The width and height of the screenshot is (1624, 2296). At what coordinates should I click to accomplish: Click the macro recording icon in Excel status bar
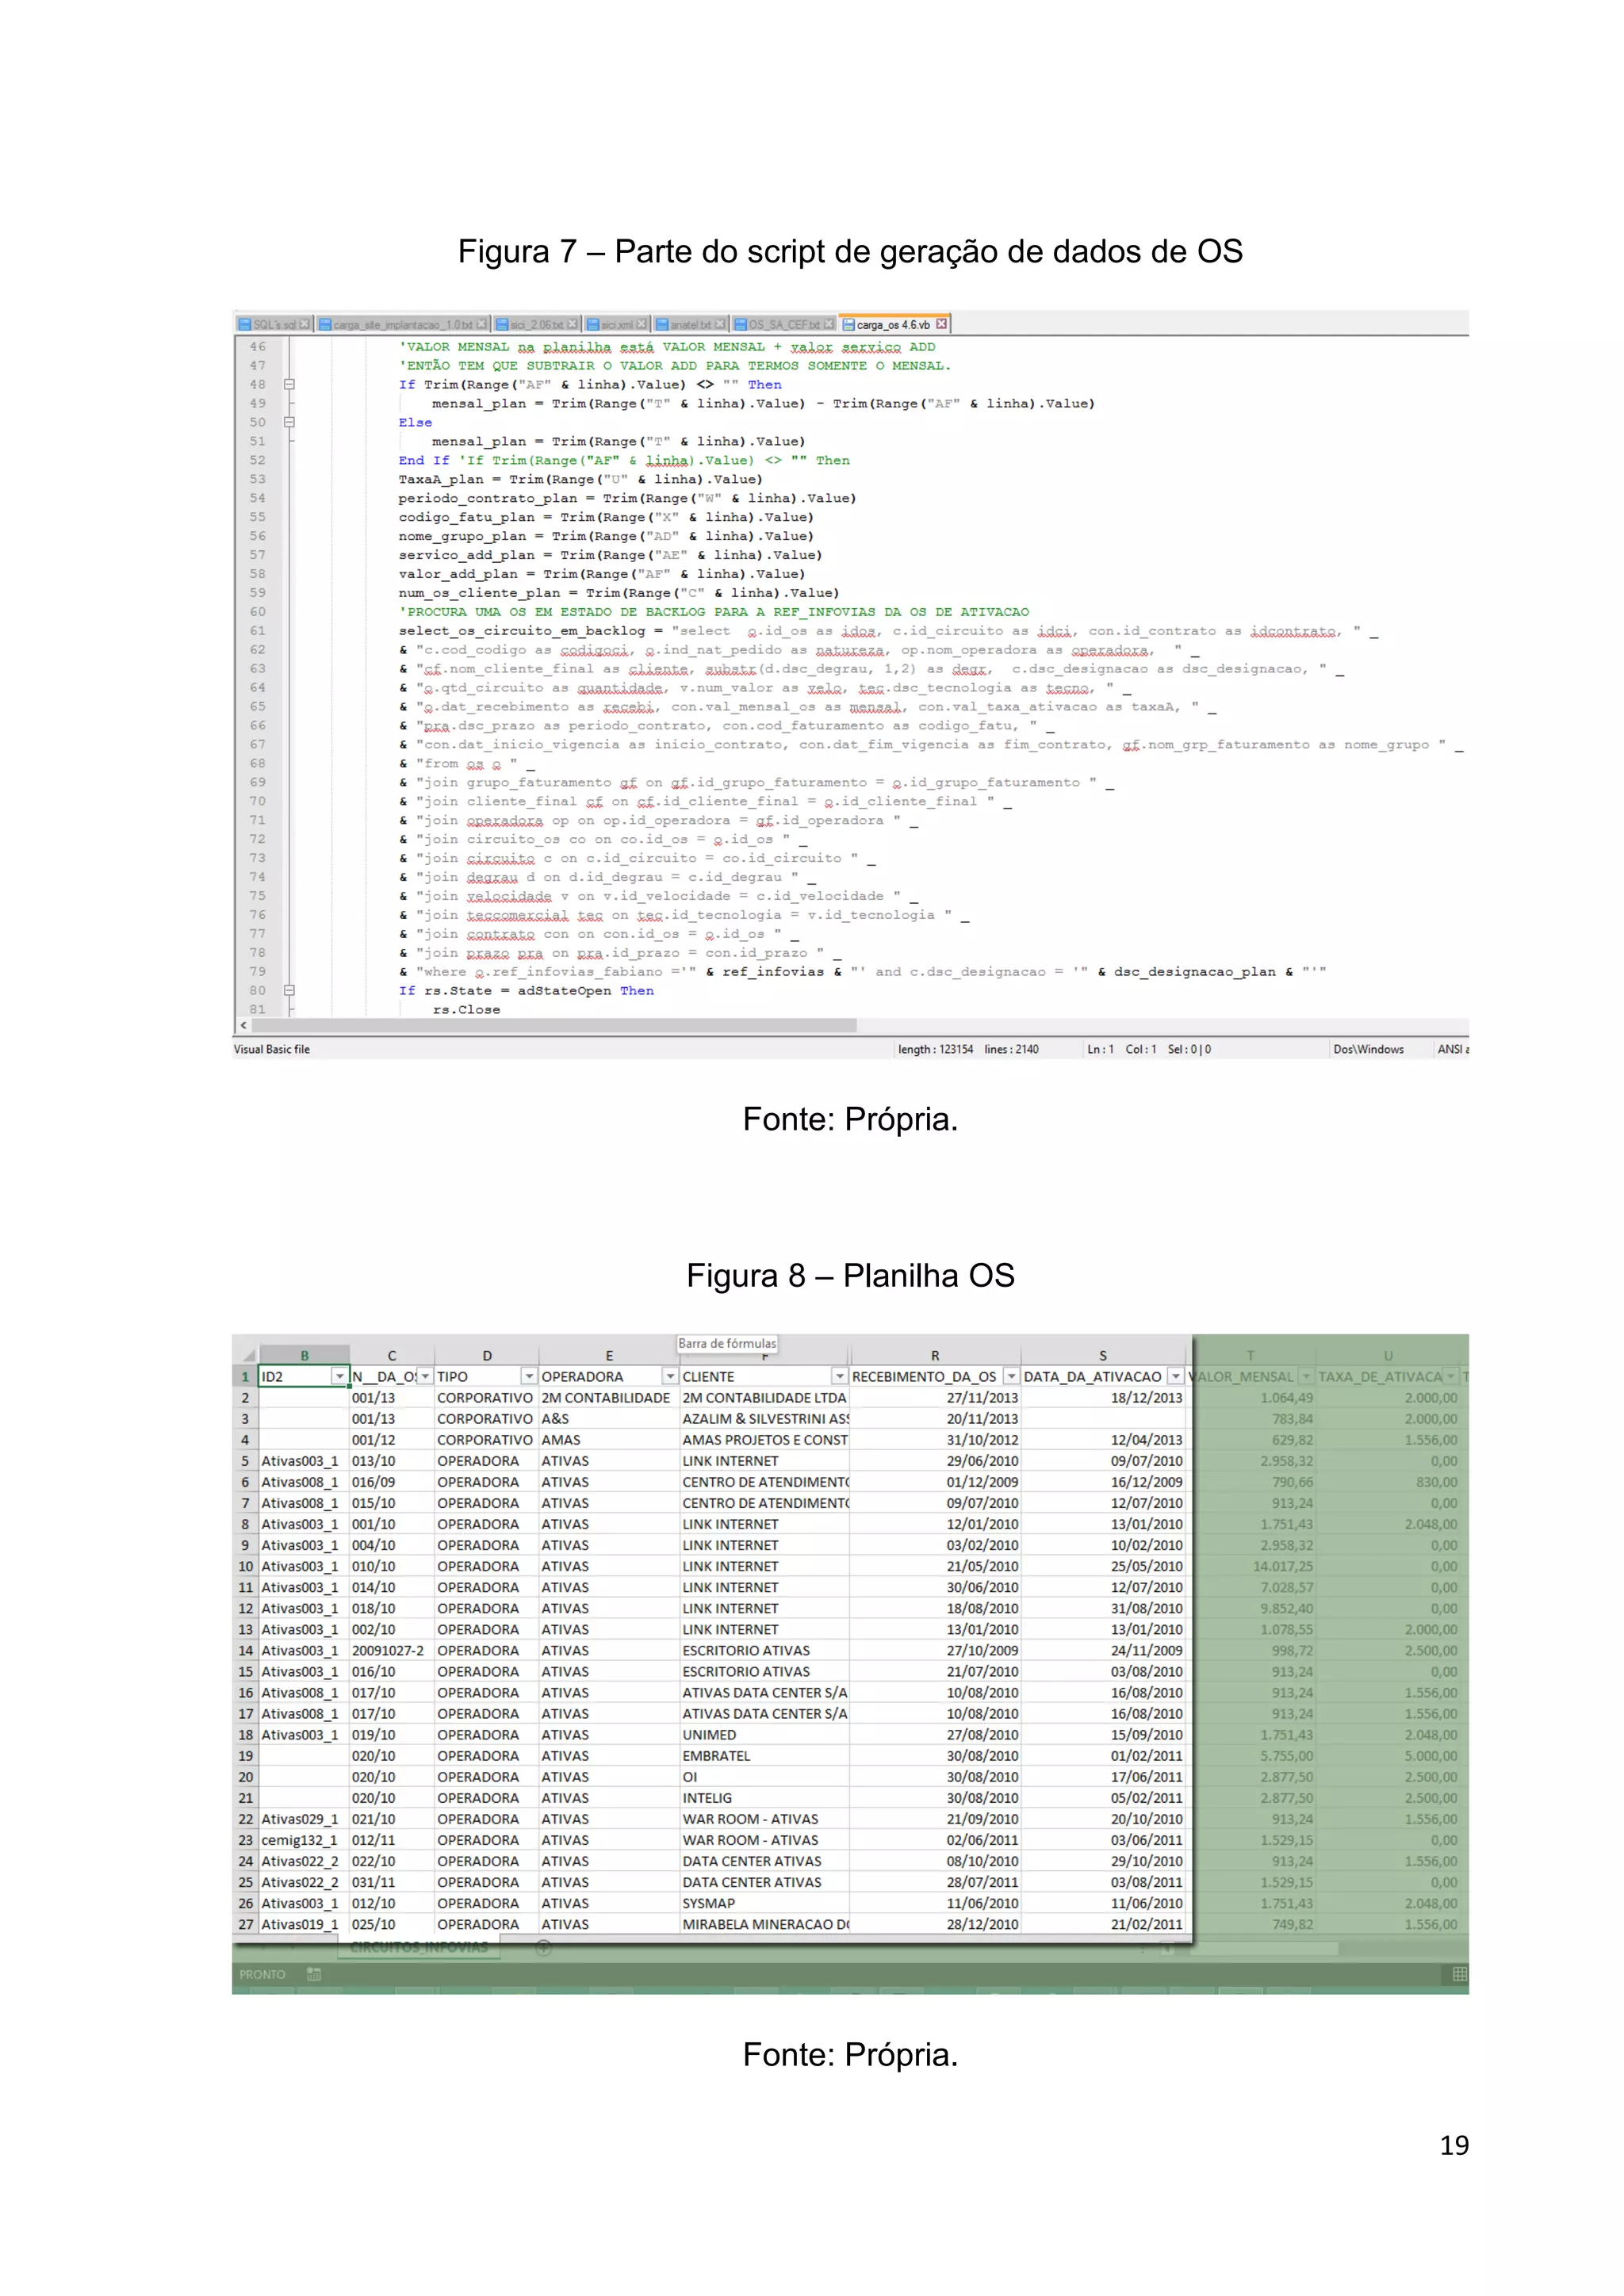[x=314, y=1974]
